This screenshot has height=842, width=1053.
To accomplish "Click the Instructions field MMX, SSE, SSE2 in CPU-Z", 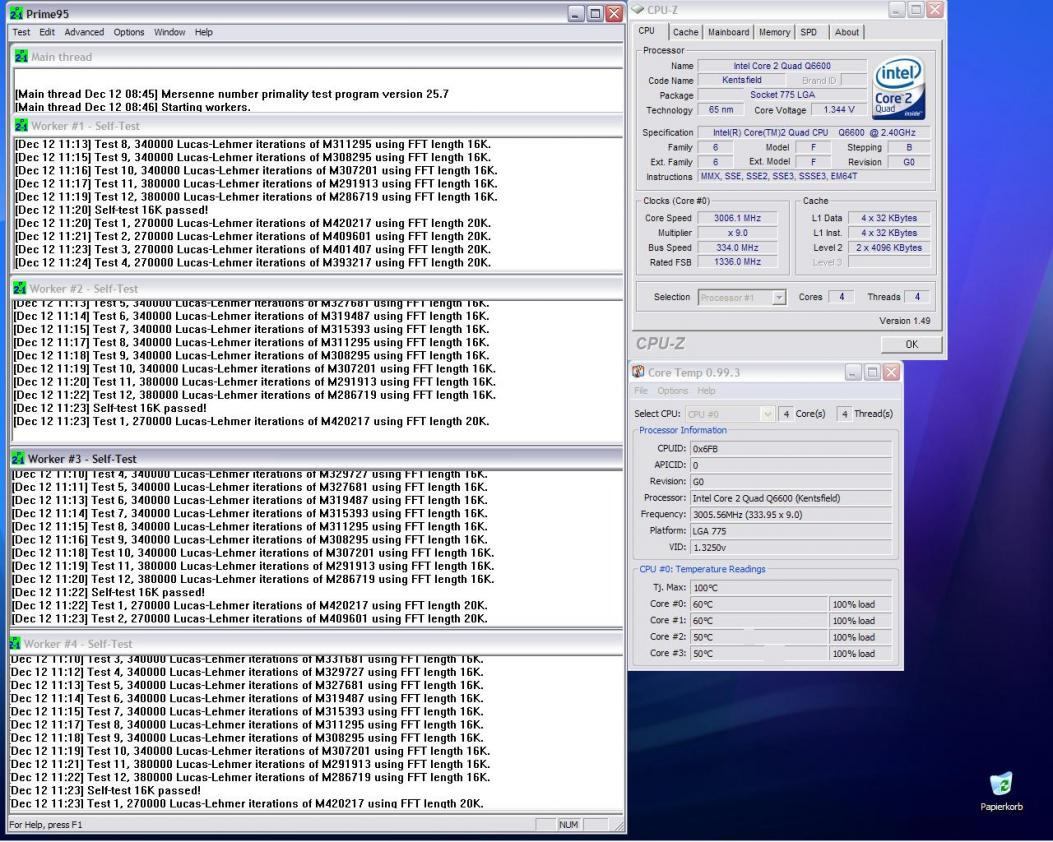I will point(814,176).
